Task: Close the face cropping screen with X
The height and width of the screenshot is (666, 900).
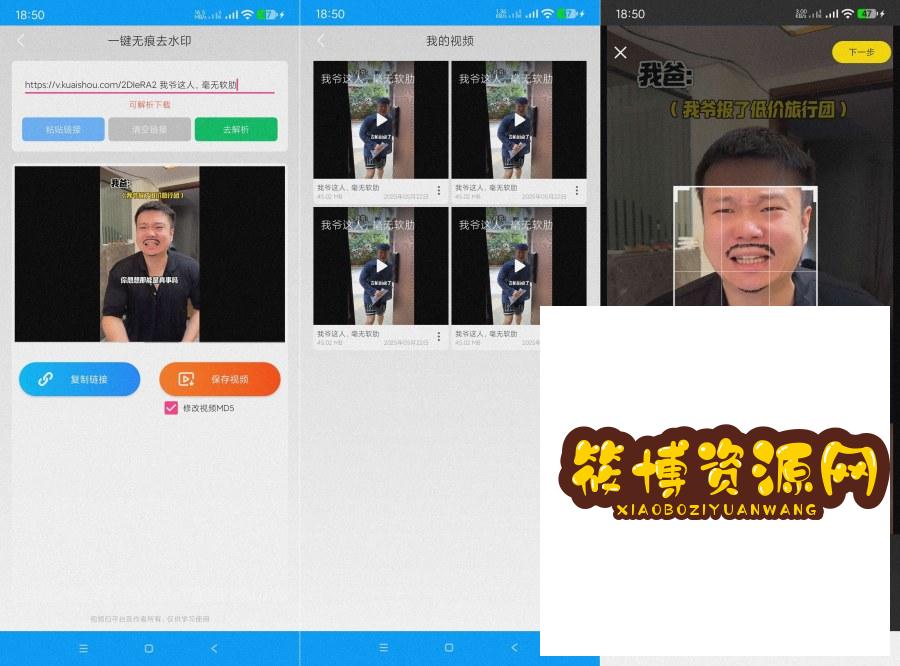Action: (x=620, y=53)
